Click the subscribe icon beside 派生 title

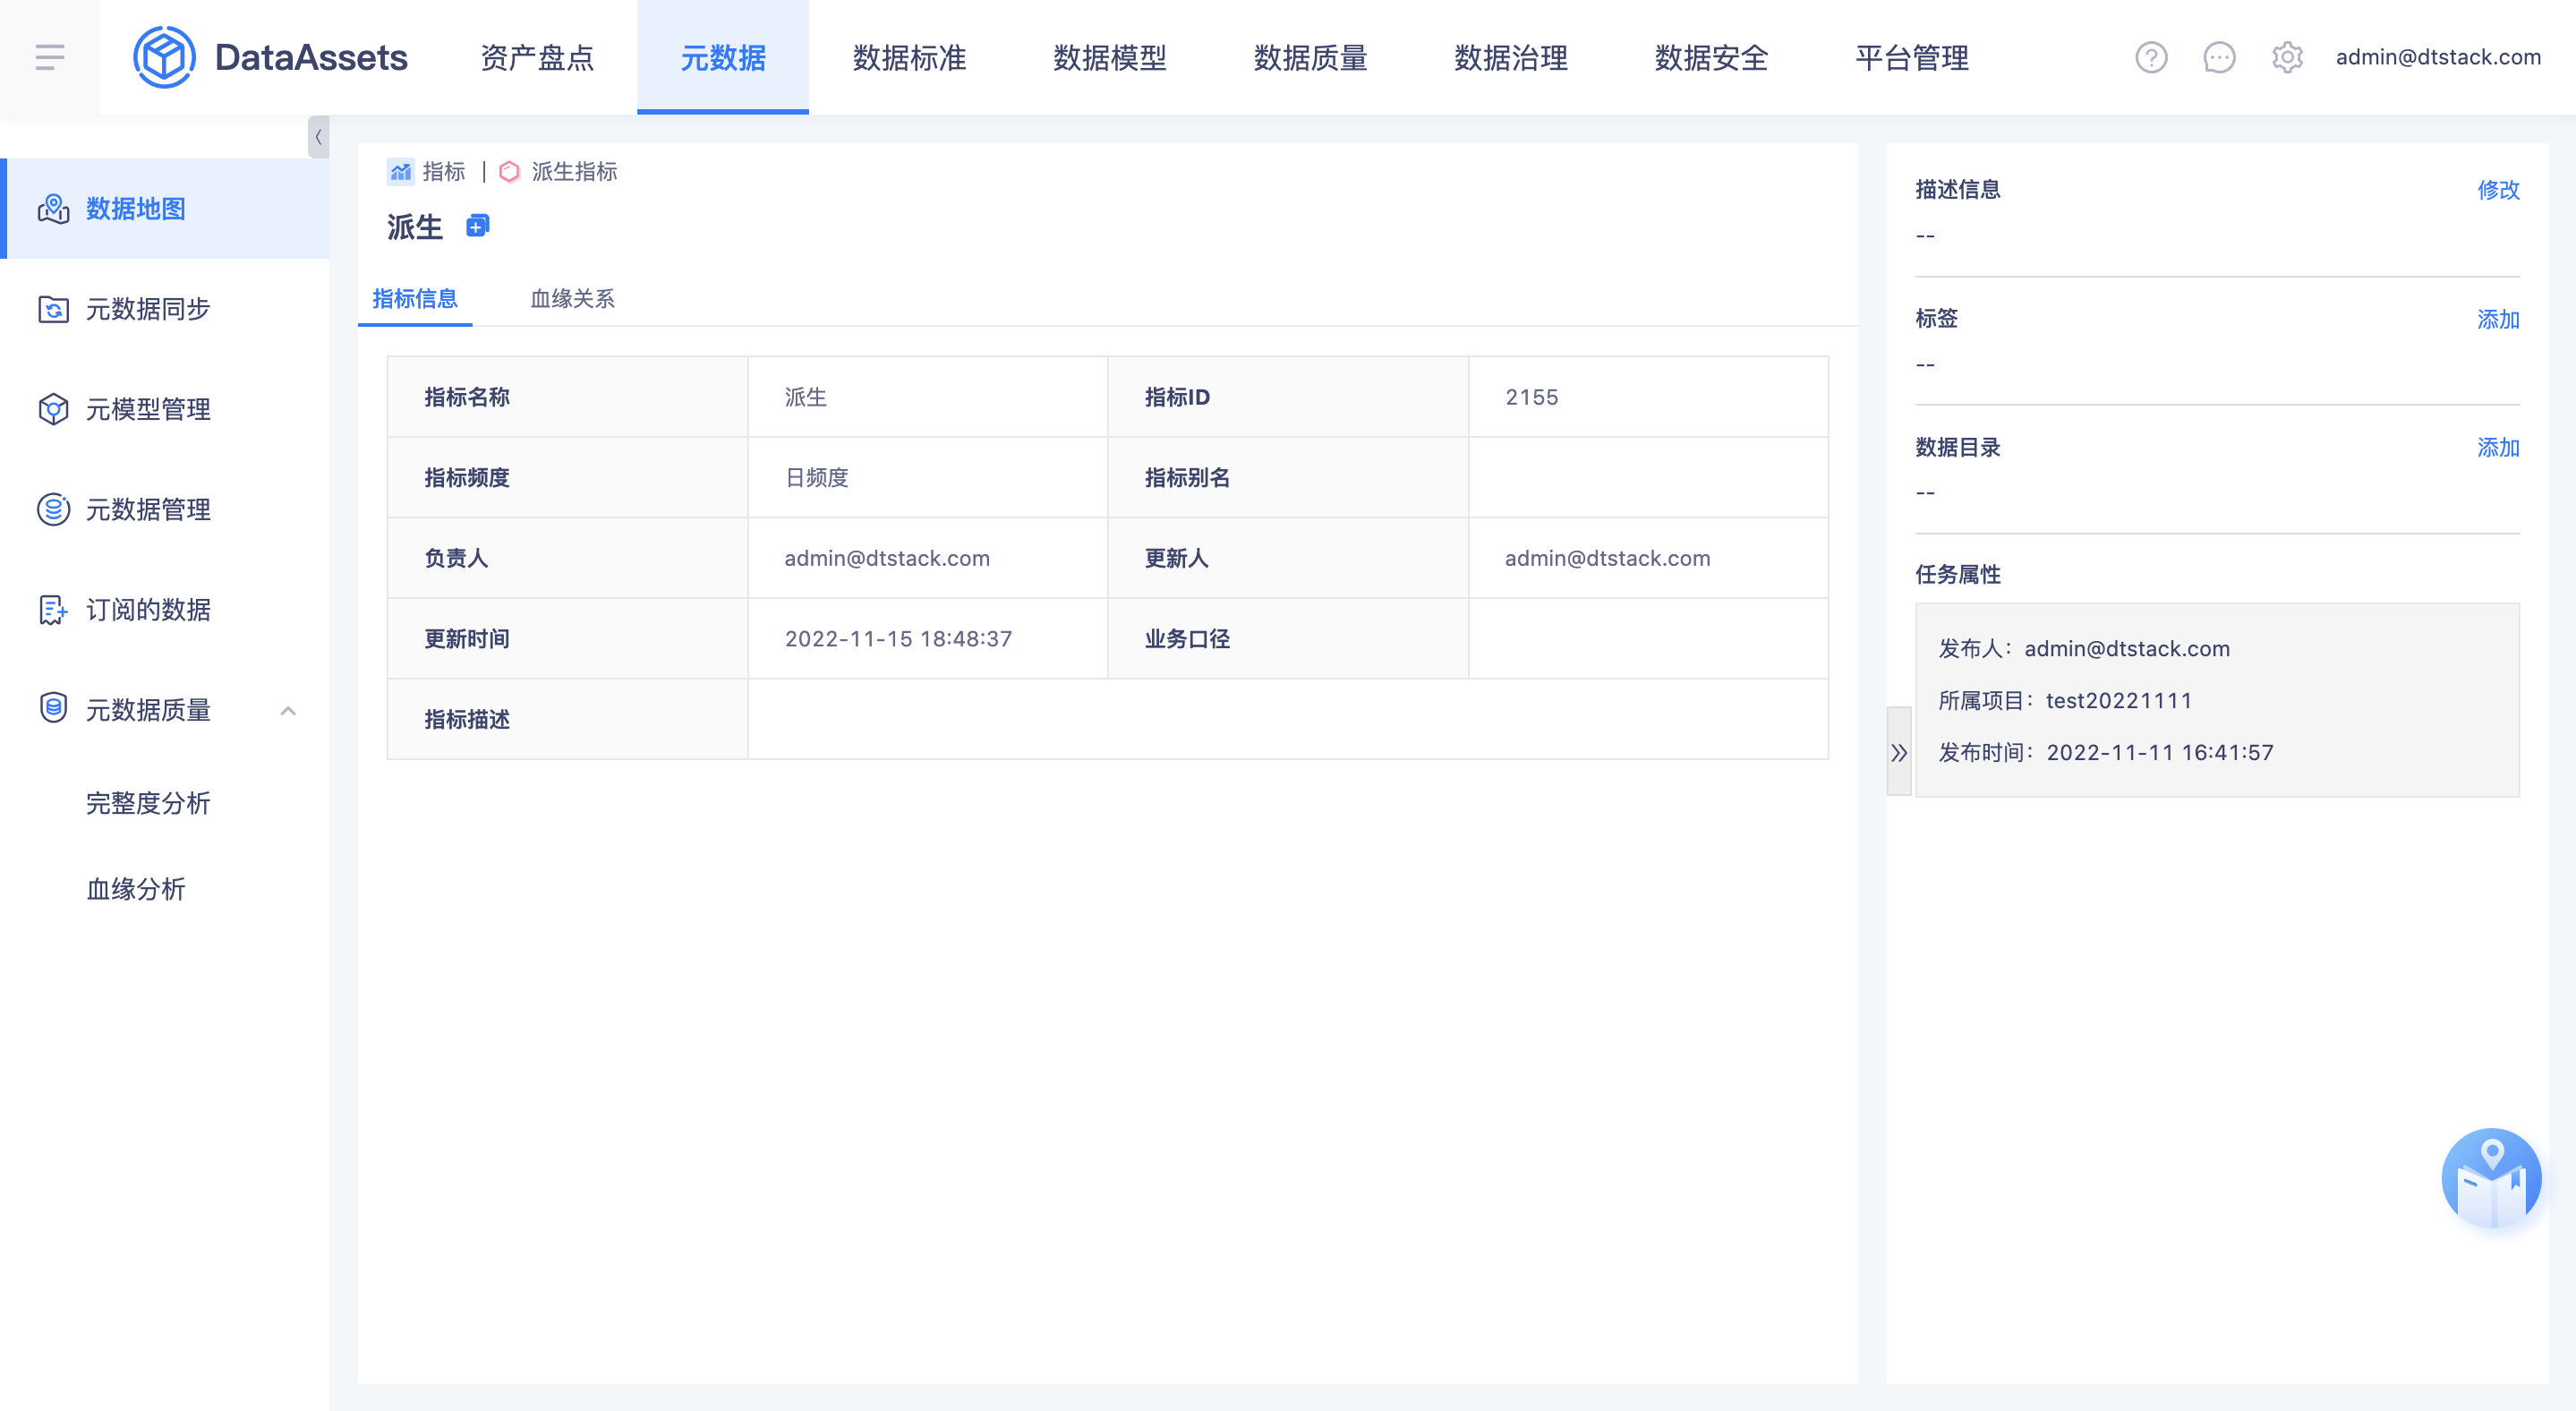(x=478, y=226)
